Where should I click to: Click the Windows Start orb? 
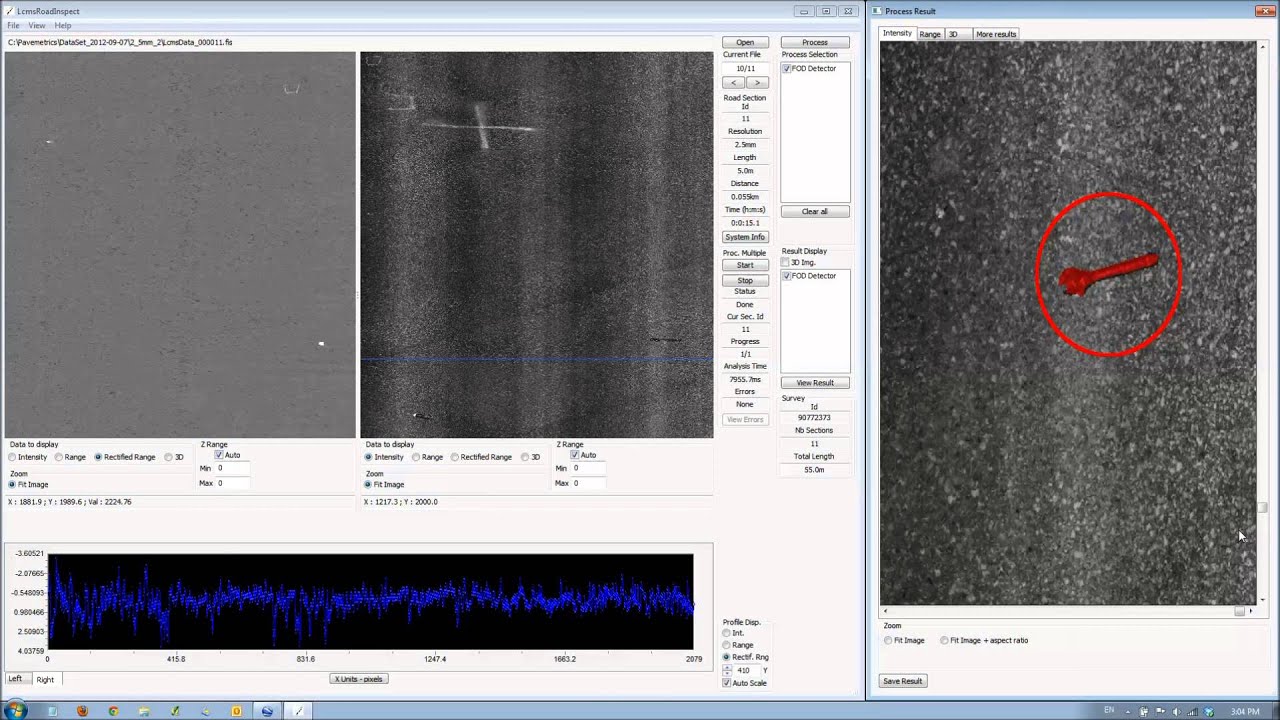coord(15,711)
